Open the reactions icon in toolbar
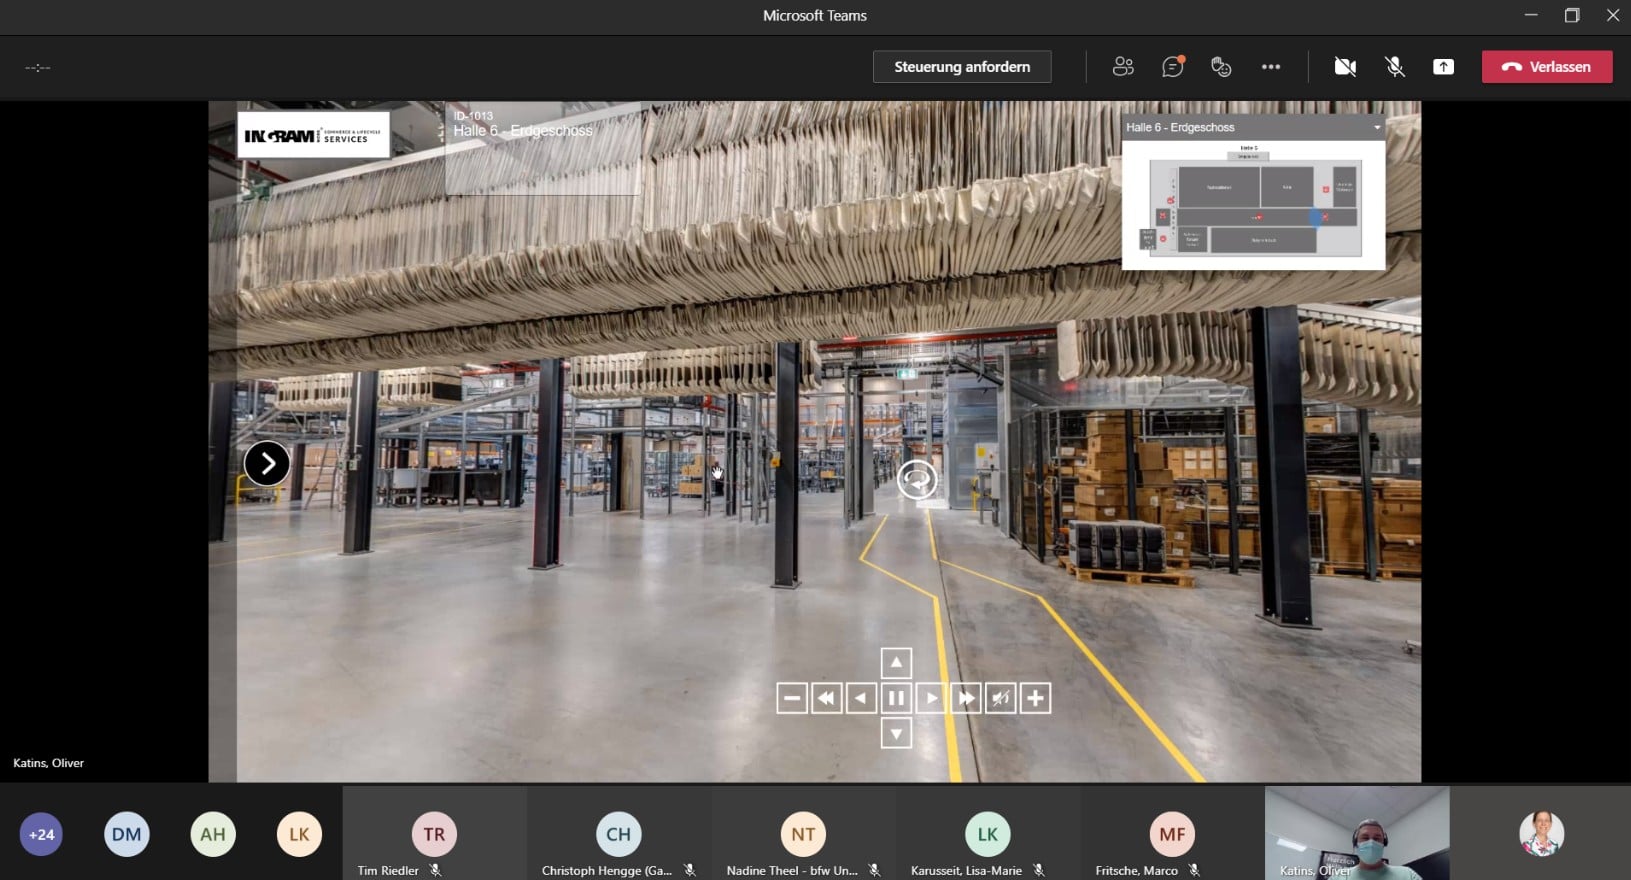This screenshot has height=880, width=1631. point(1221,67)
